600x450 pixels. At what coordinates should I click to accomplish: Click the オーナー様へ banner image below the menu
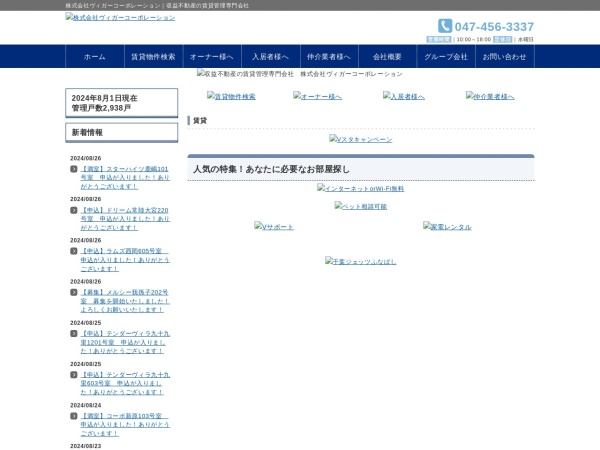[317, 96]
